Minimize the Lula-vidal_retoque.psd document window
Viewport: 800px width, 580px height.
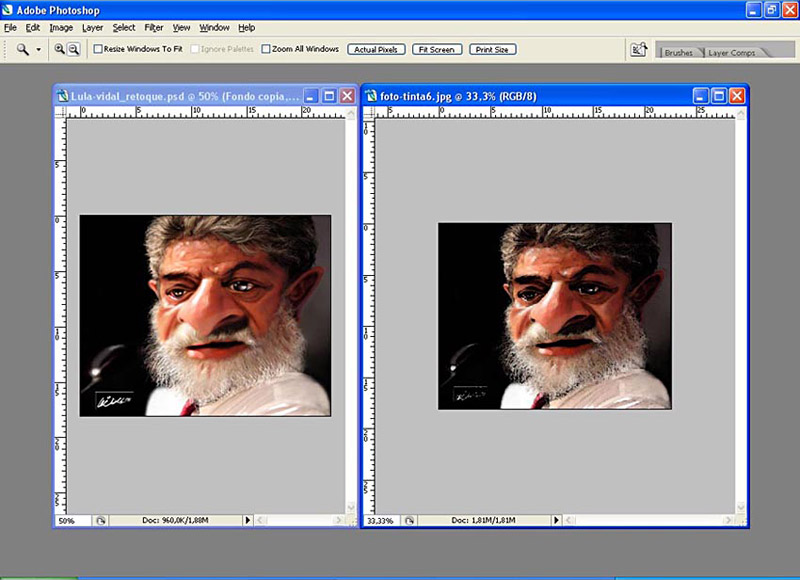(x=311, y=96)
